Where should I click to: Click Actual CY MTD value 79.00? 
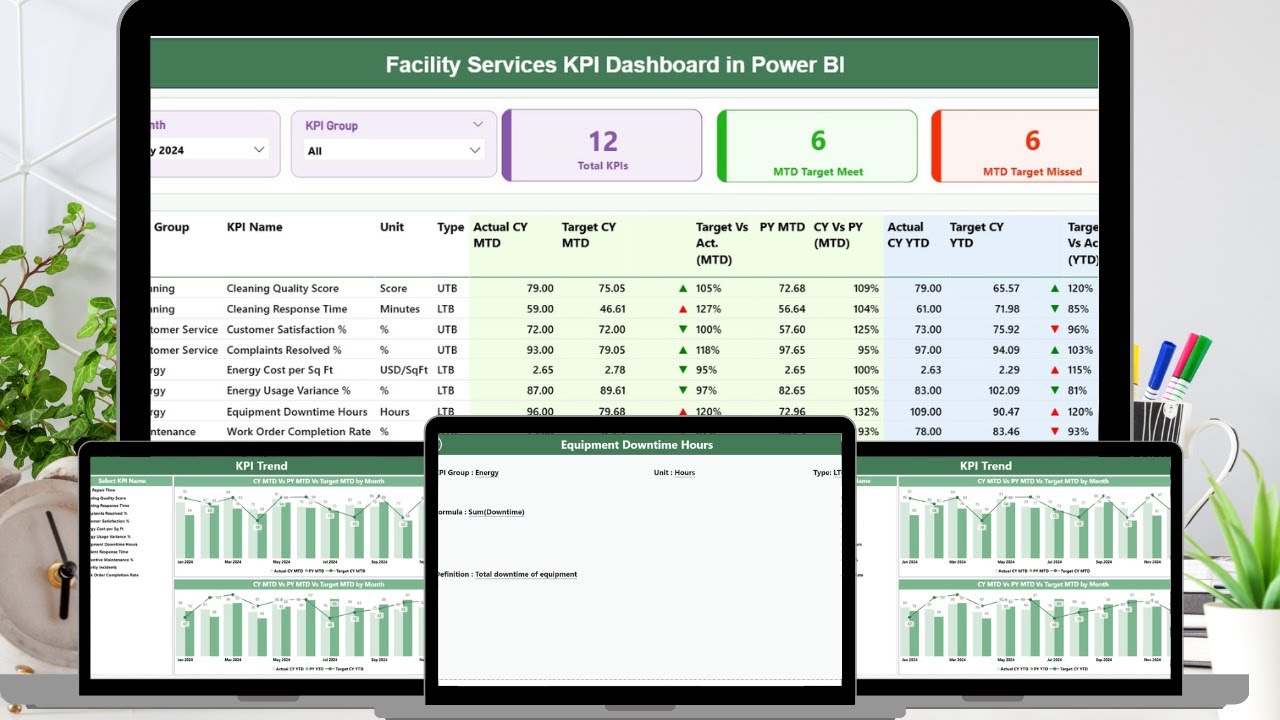[x=540, y=289]
